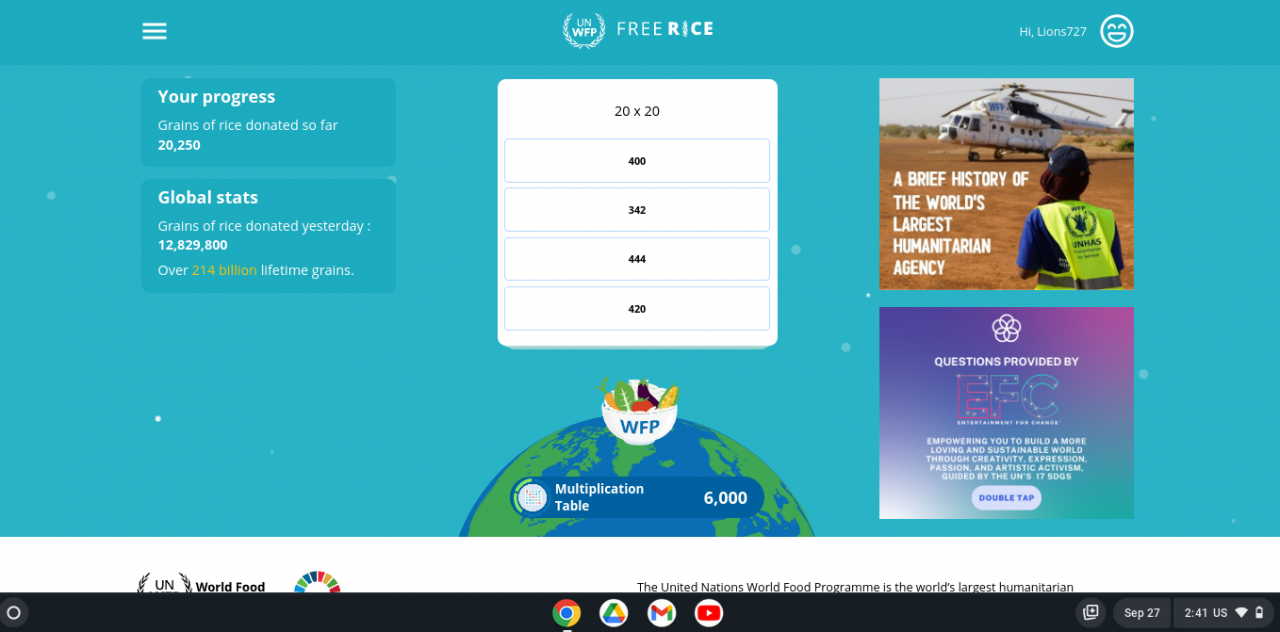Select answer 444

(637, 259)
